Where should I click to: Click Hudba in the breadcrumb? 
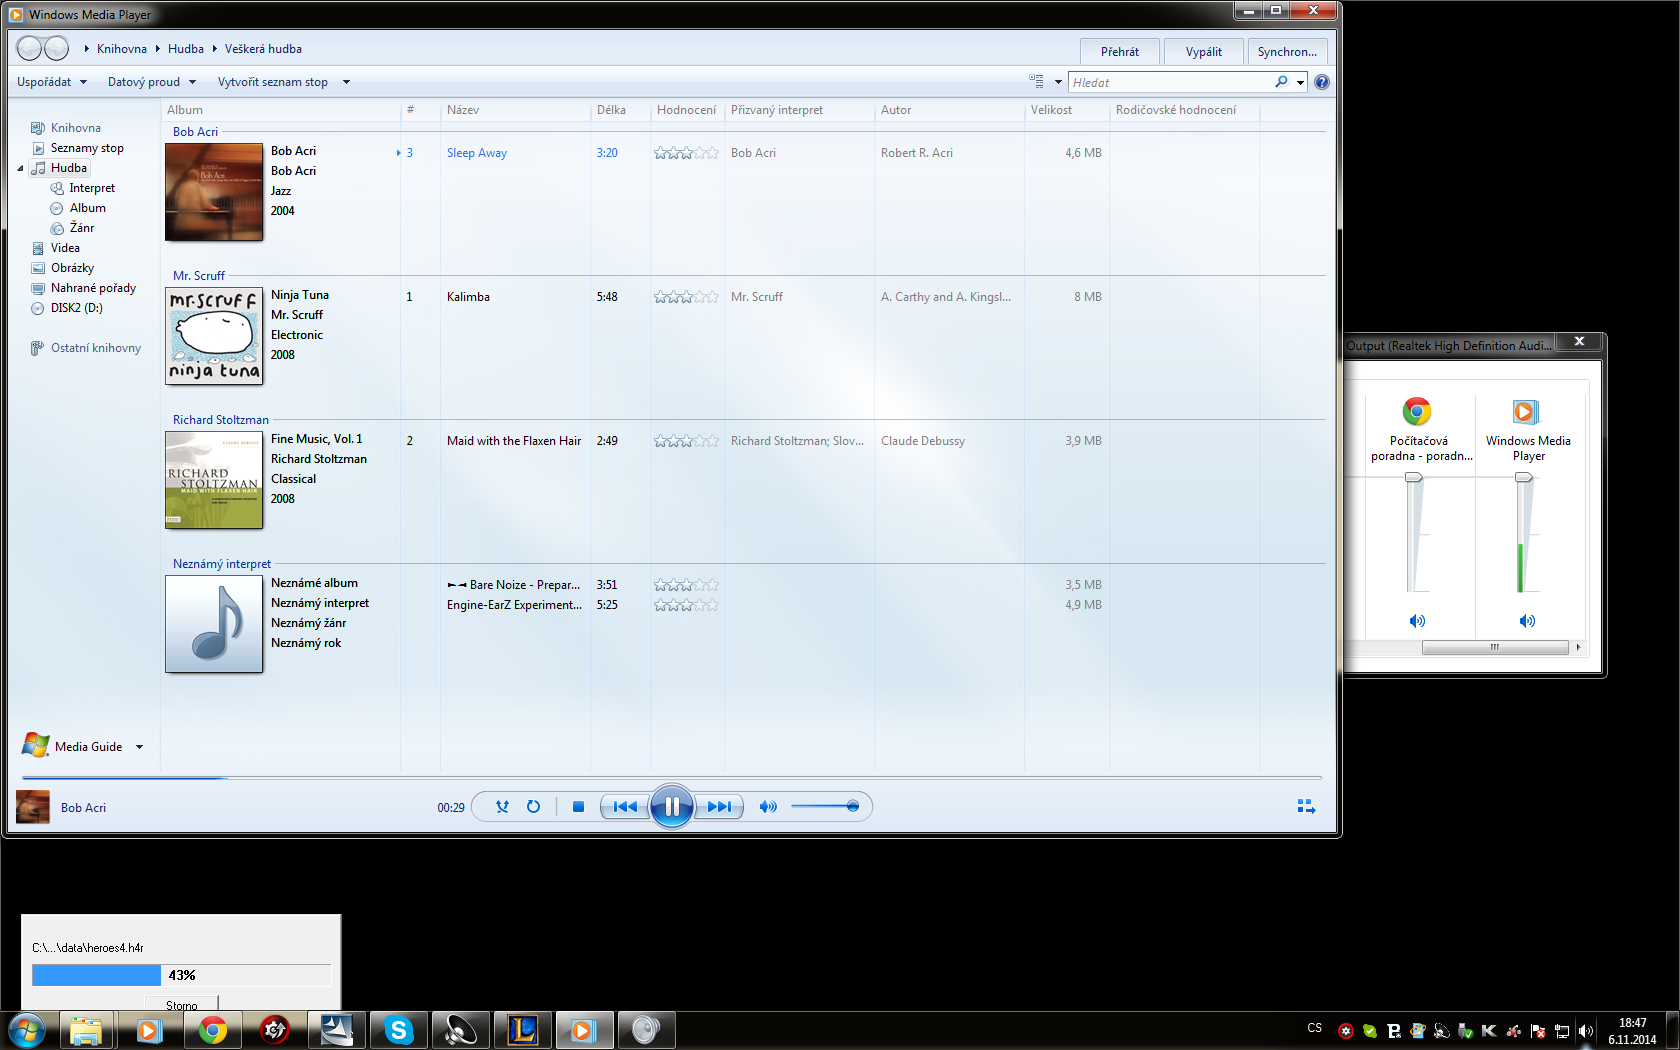coord(186,49)
